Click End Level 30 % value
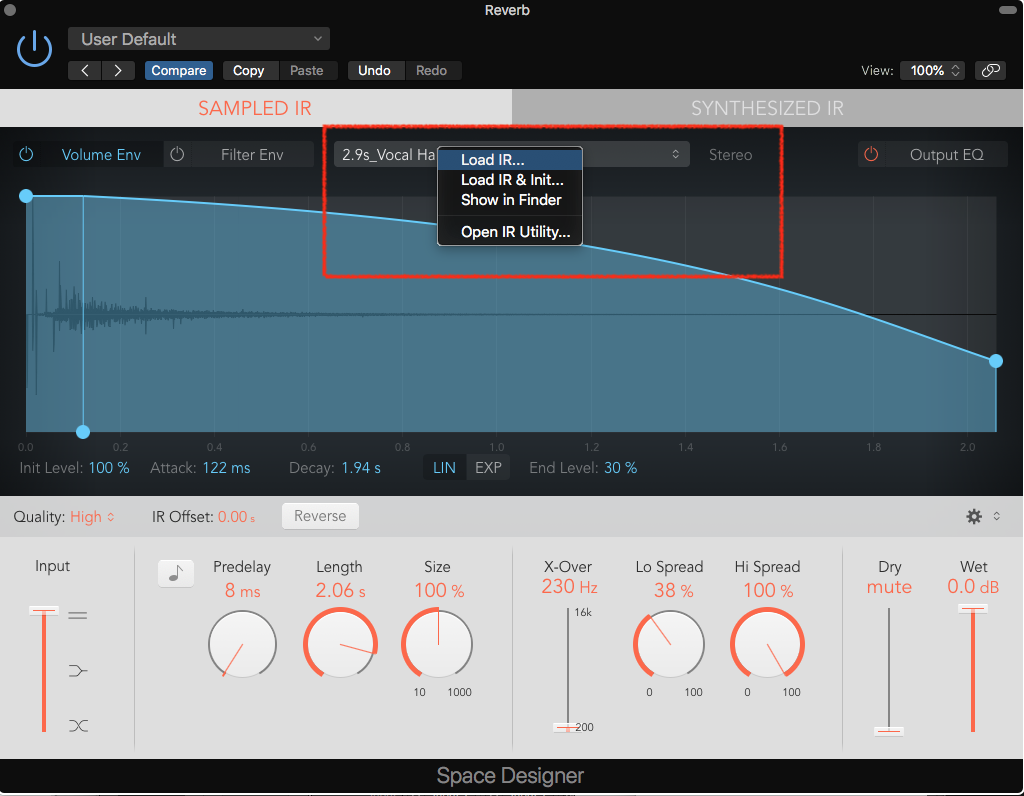The width and height of the screenshot is (1024, 796). pyautogui.click(x=620, y=468)
